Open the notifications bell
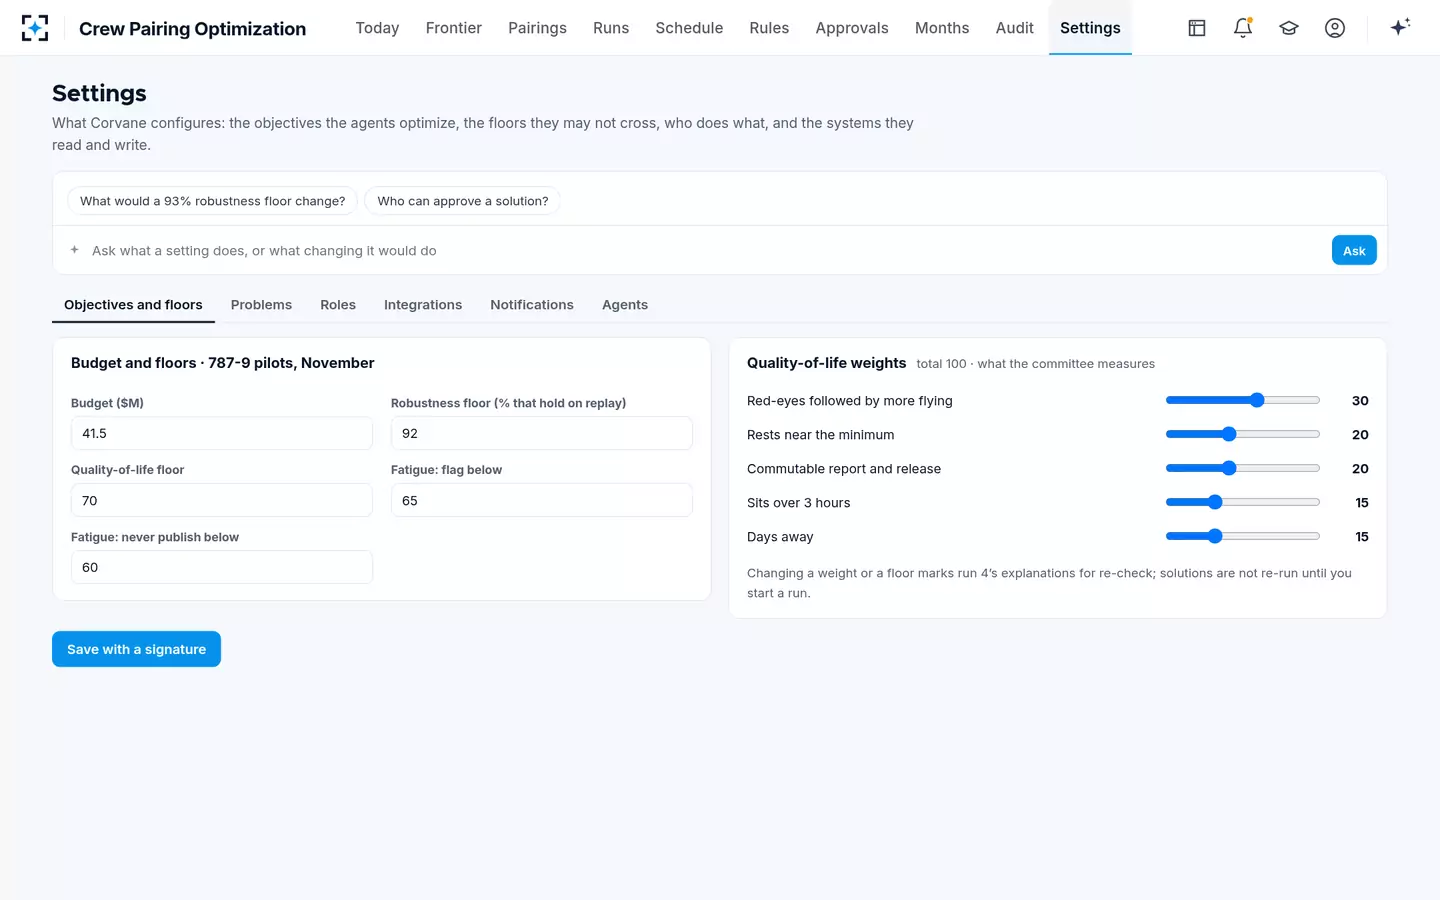 (x=1243, y=28)
